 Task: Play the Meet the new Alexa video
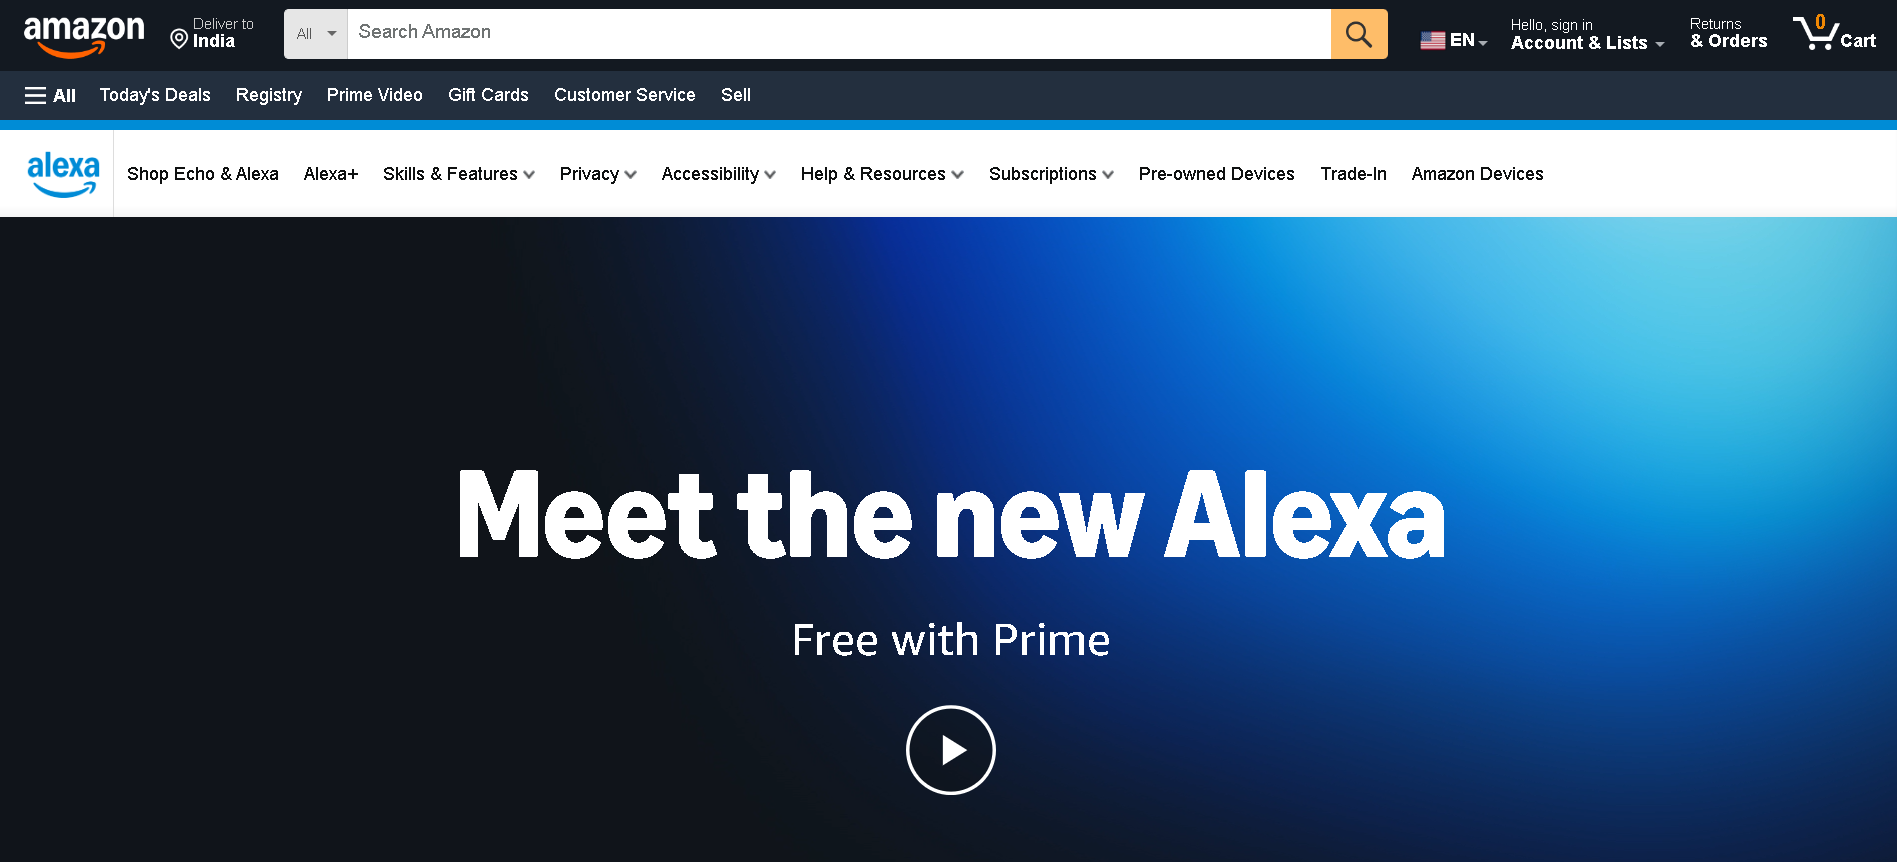pos(950,750)
